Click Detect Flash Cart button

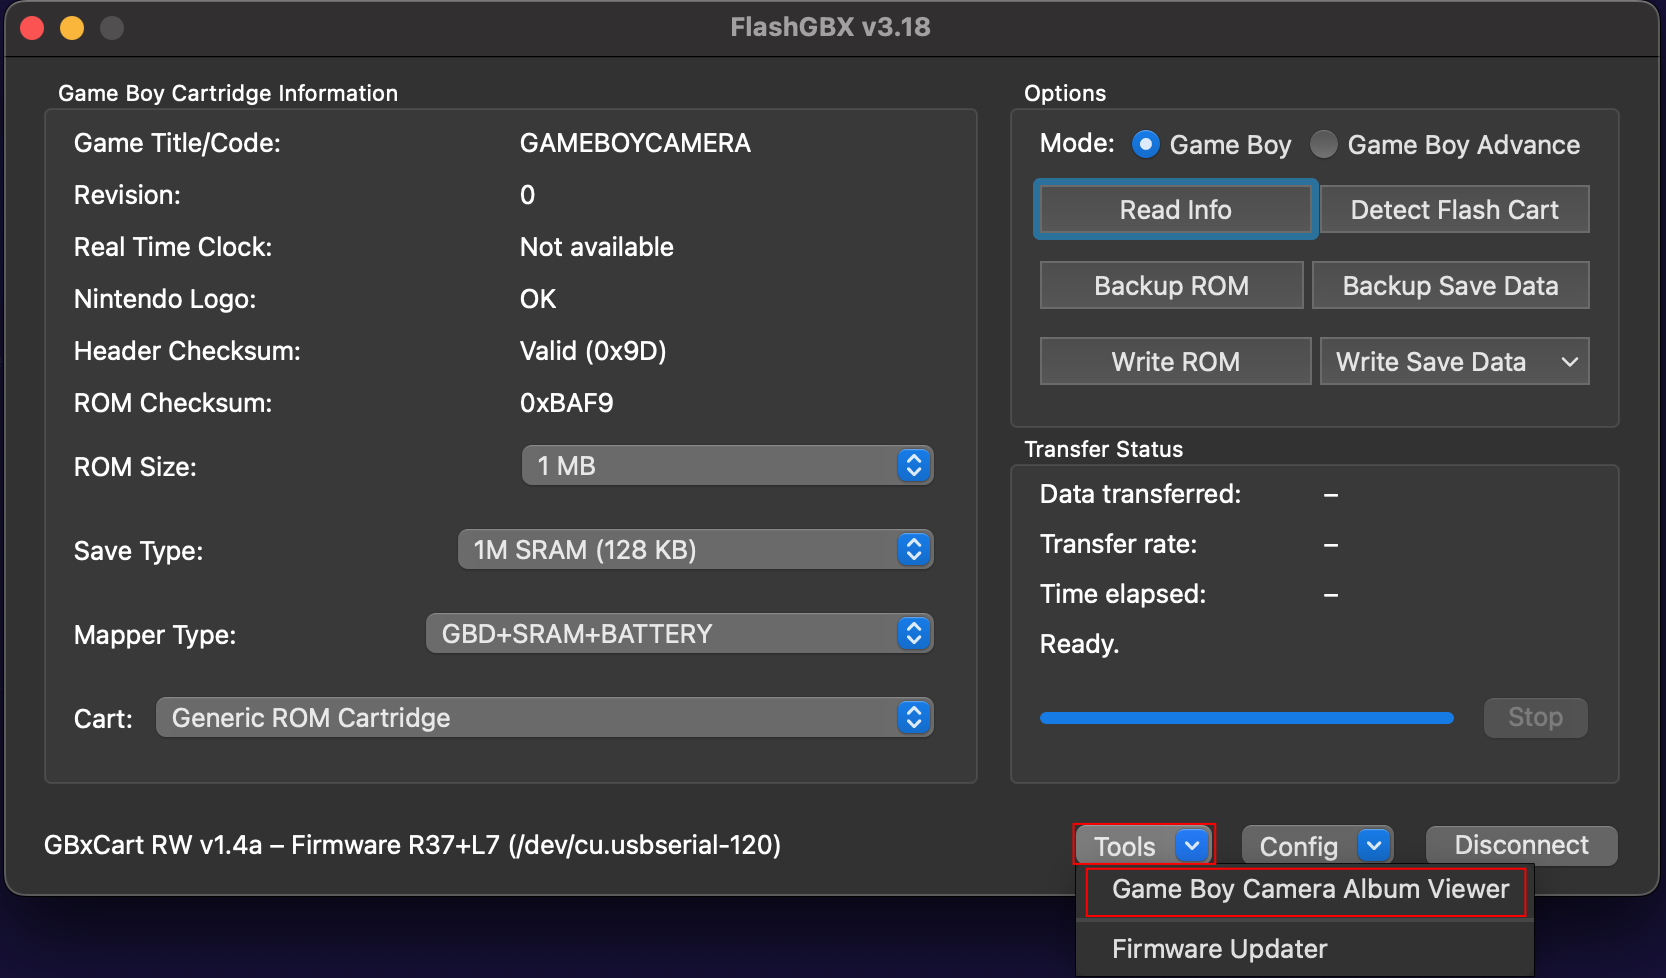[x=1454, y=210]
